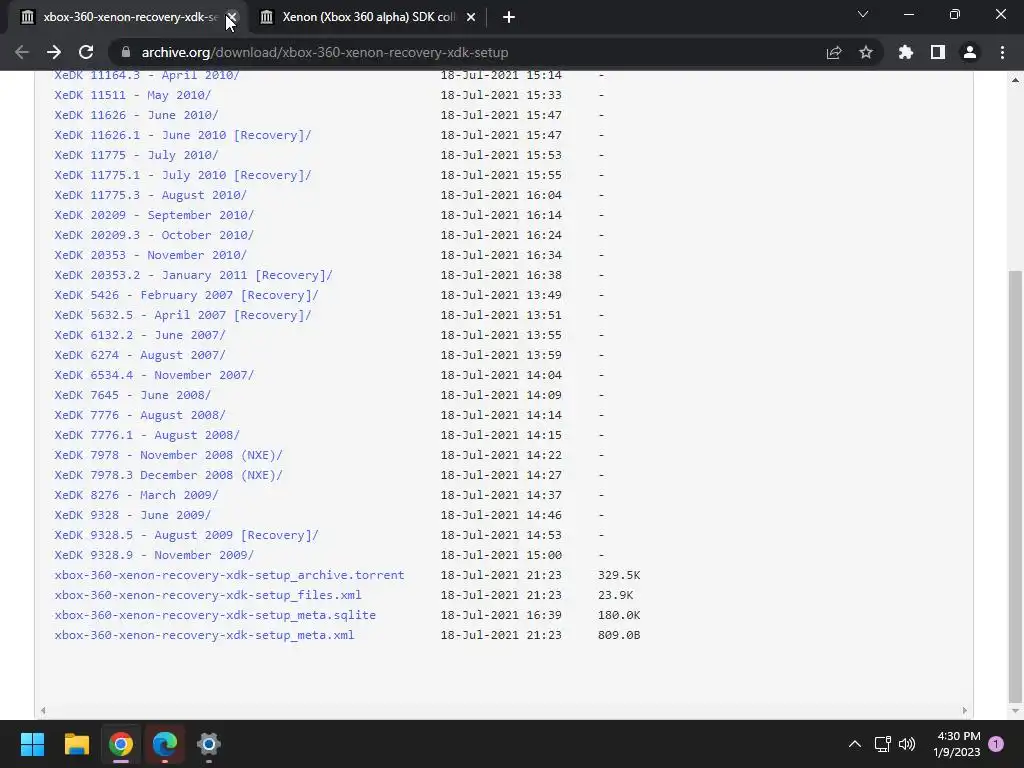Open XeDK 9328.9 - November 2009 folder
The width and height of the screenshot is (1024, 768).
tap(154, 555)
